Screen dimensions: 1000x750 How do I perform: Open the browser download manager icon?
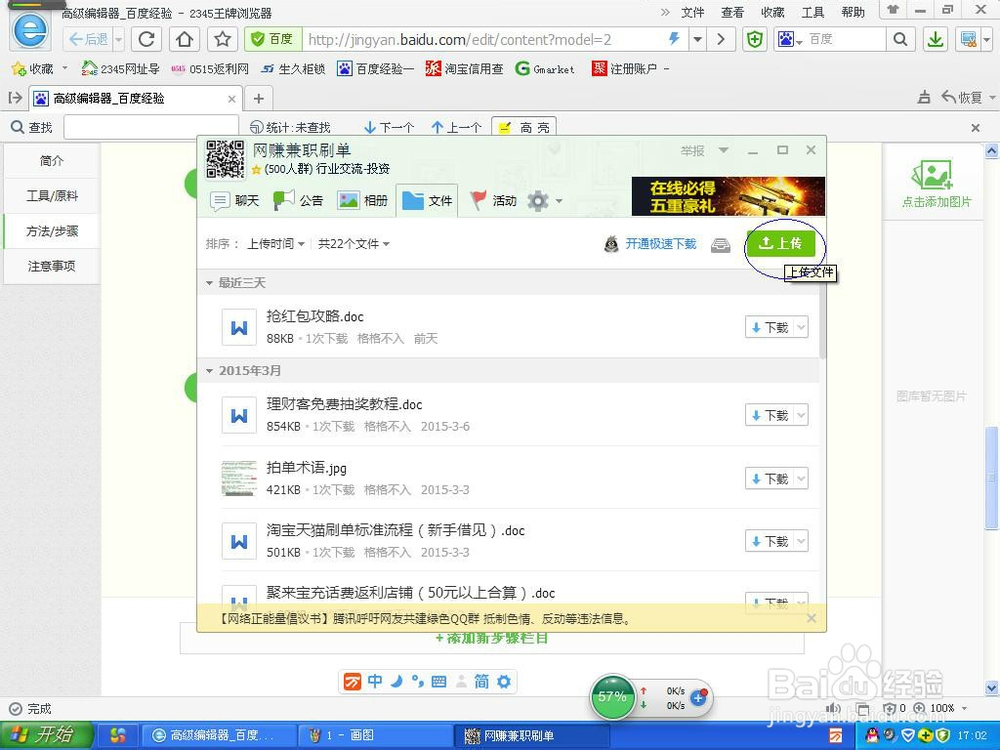936,40
